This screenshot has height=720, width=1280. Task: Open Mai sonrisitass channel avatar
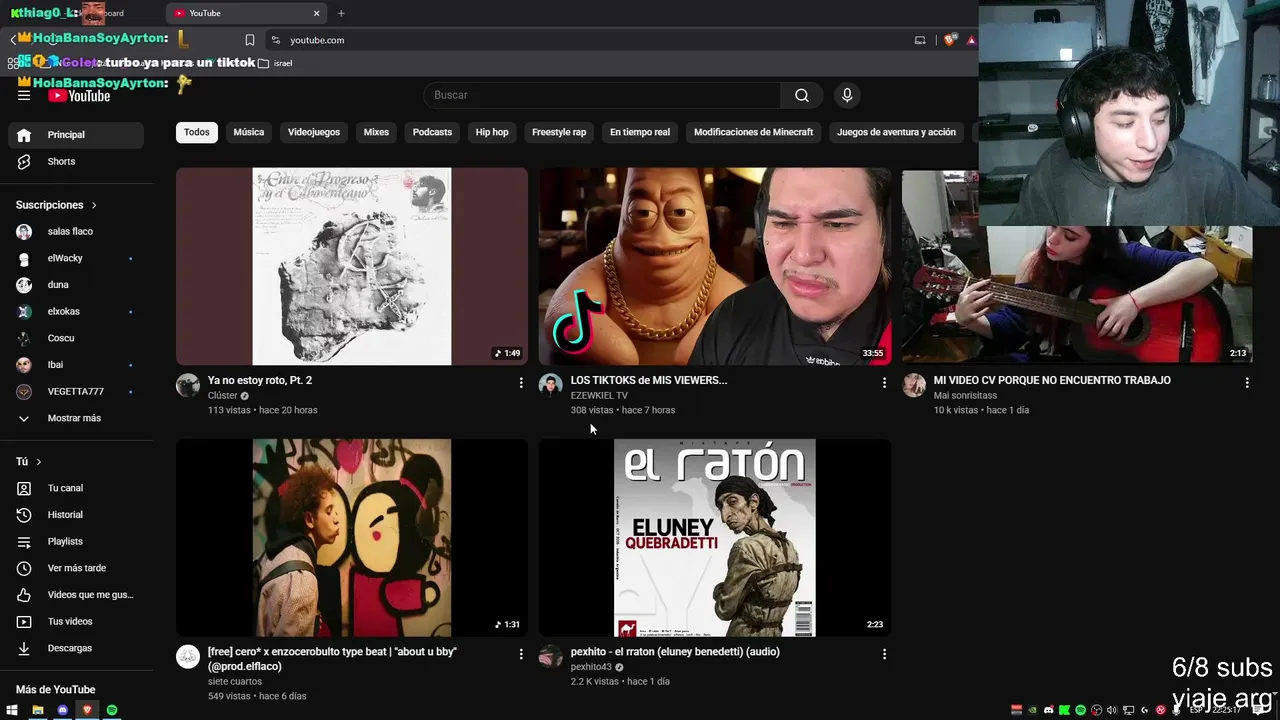pyautogui.click(x=914, y=386)
